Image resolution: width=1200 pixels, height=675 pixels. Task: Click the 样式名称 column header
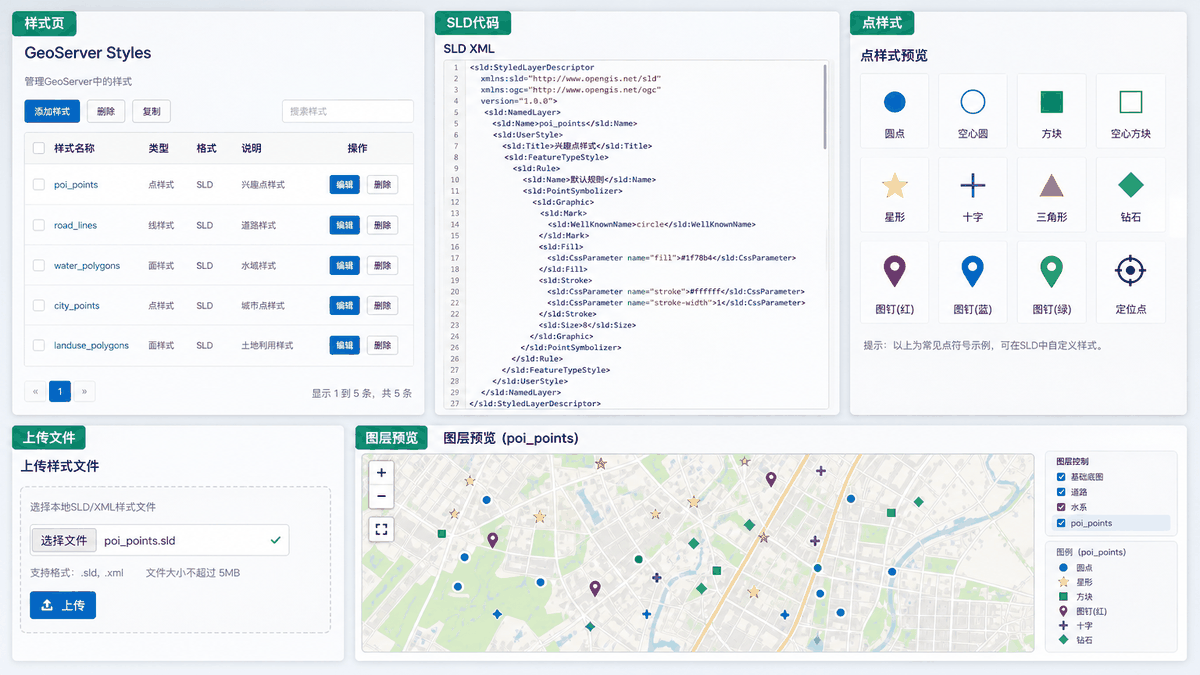(x=74, y=148)
